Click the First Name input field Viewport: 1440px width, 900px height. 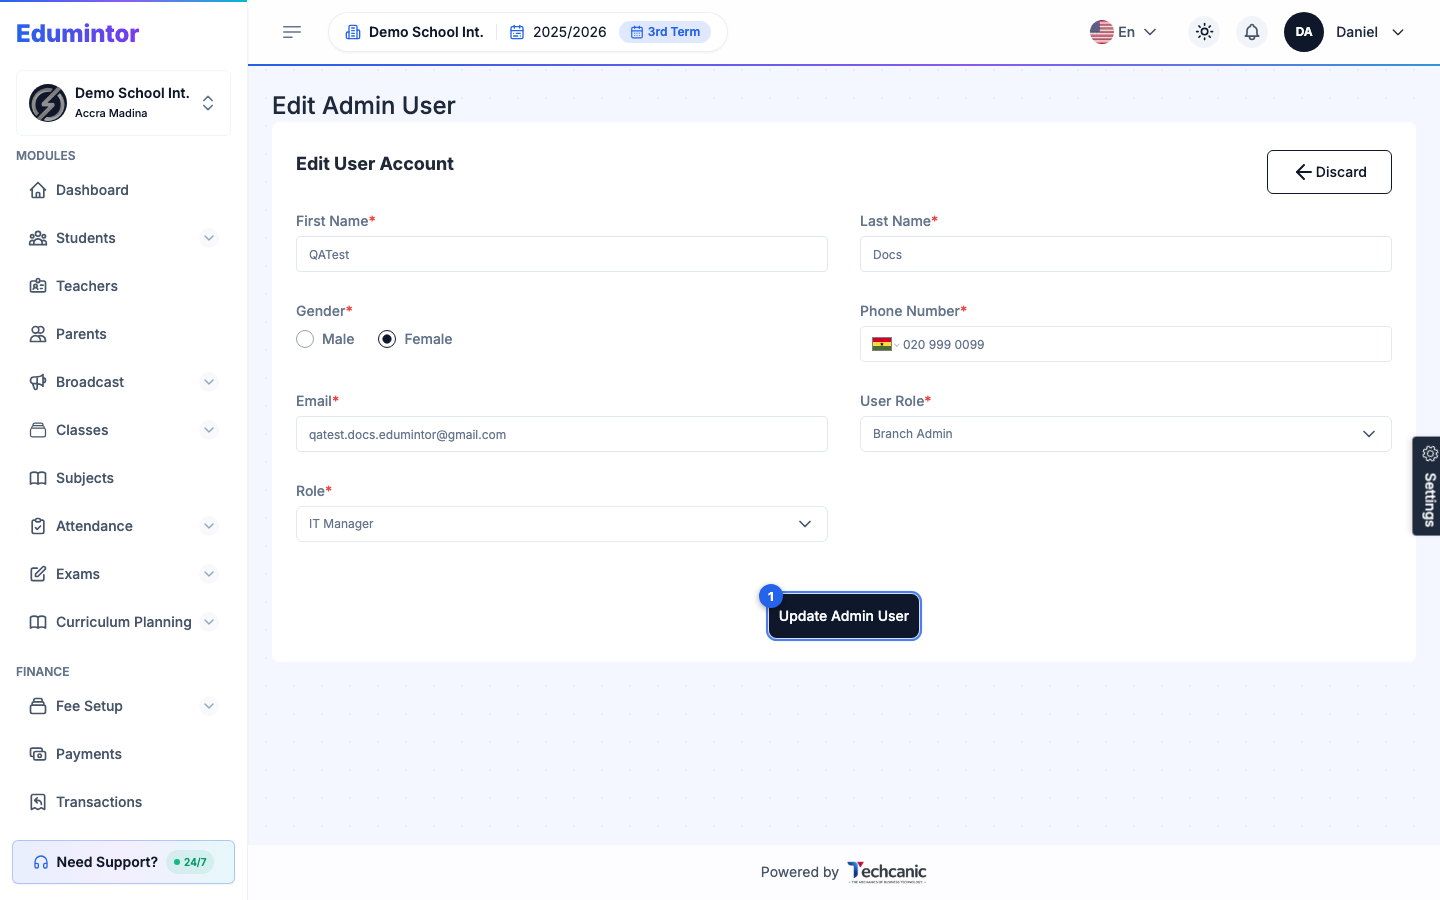tap(562, 254)
